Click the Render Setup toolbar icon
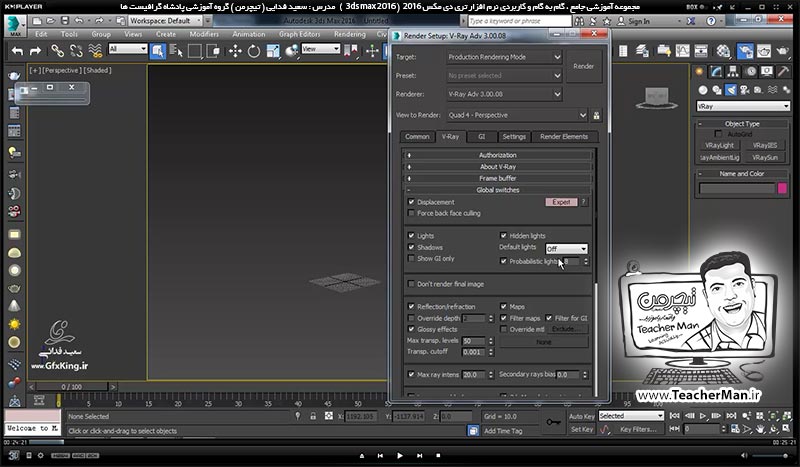Image resolution: width=800 pixels, height=467 pixels. (x=745, y=51)
